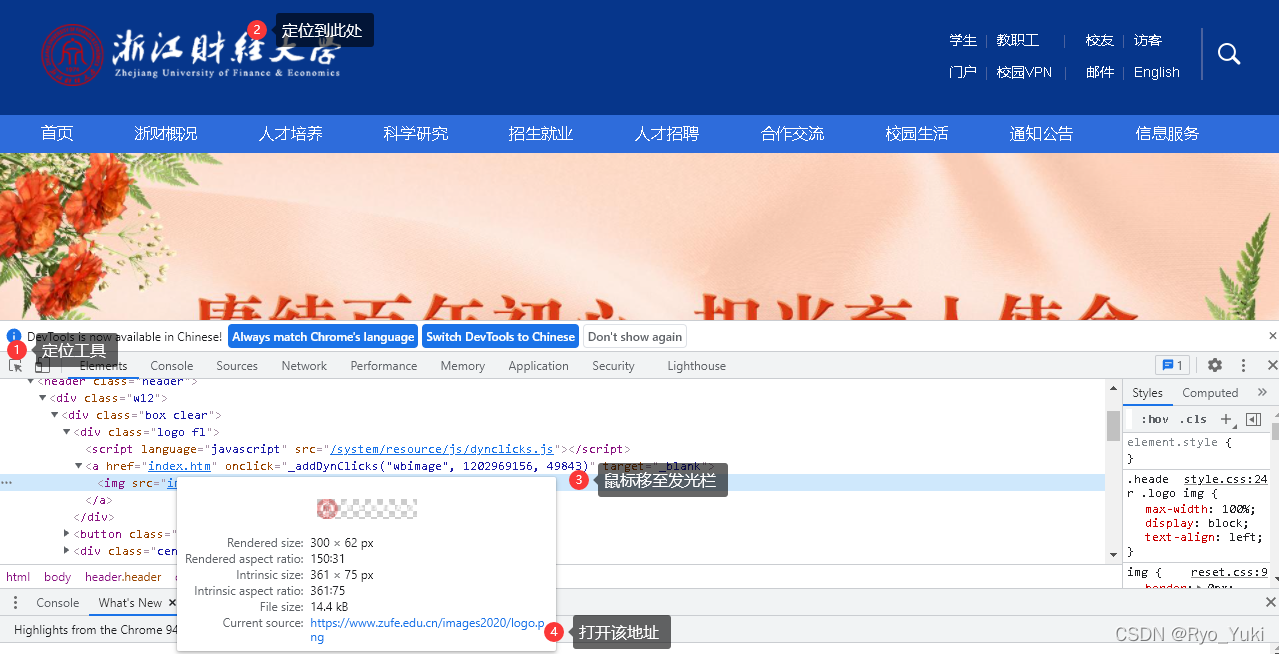This screenshot has height=654, width=1279.
Task: Expand the button class node
Action: point(67,534)
